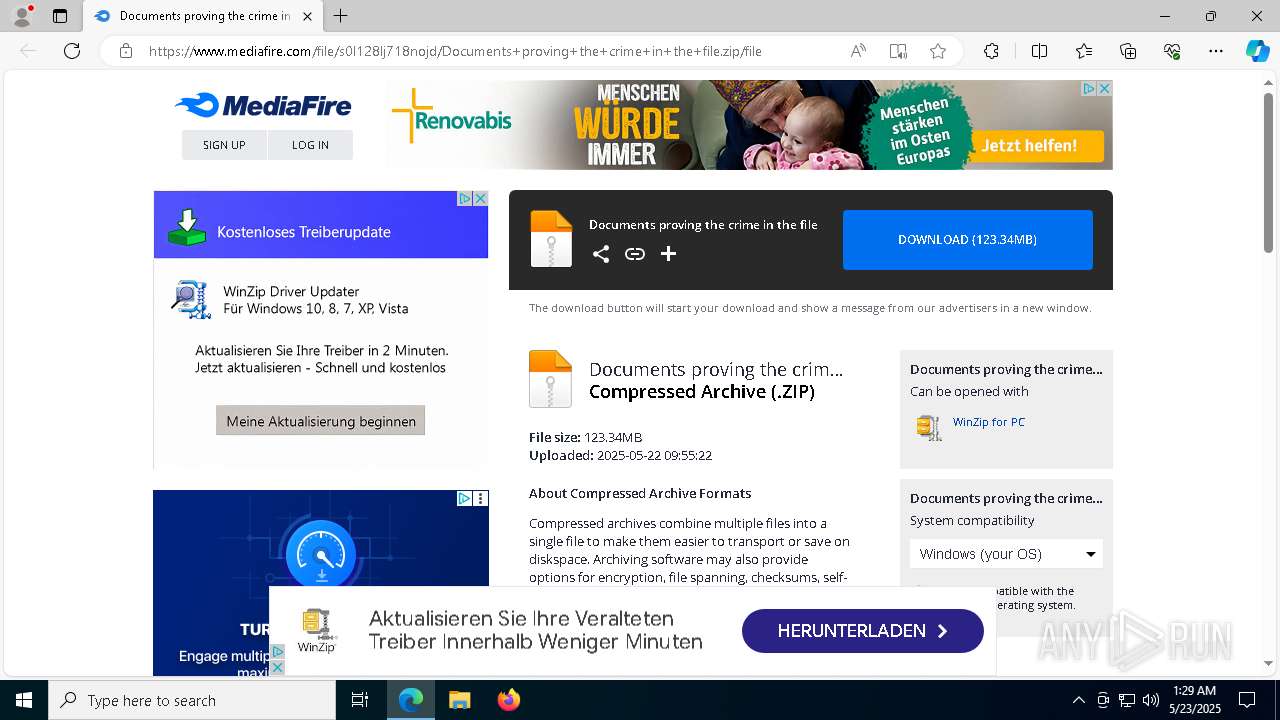View site information lock icon

pos(125,51)
